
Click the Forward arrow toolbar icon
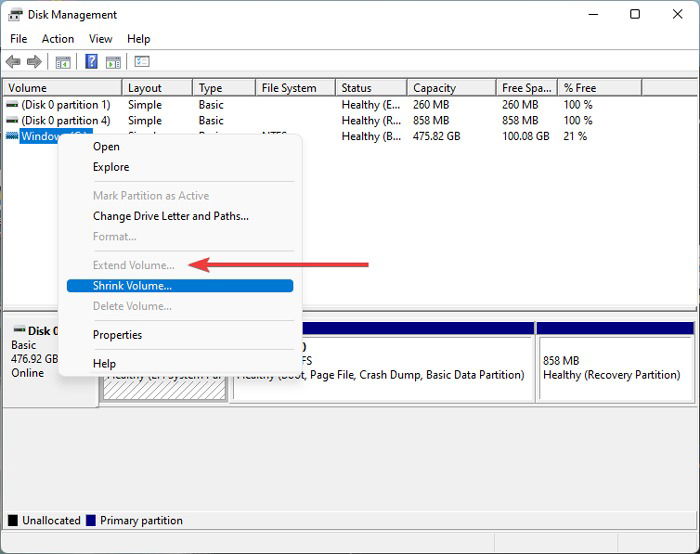click(34, 61)
